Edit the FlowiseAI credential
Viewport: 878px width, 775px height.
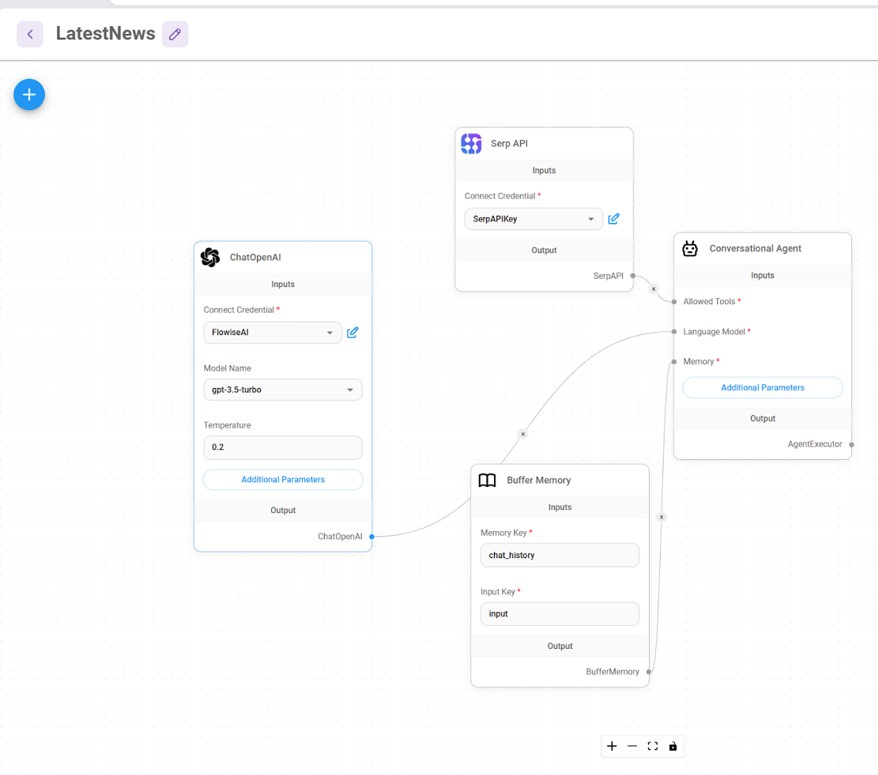click(x=352, y=333)
